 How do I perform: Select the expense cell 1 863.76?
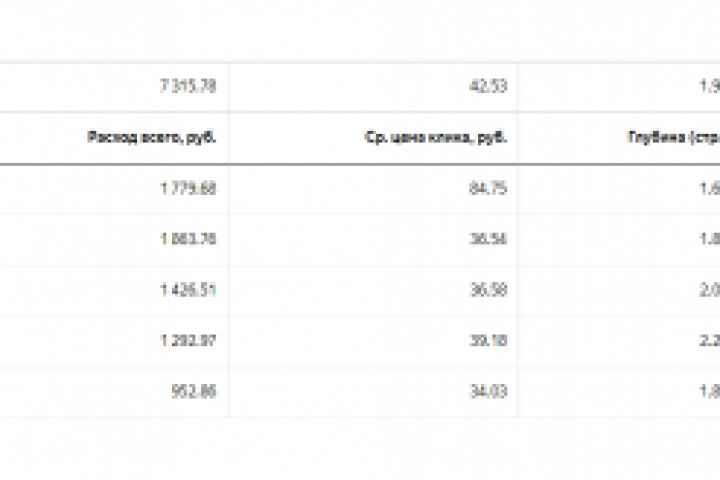tap(188, 240)
